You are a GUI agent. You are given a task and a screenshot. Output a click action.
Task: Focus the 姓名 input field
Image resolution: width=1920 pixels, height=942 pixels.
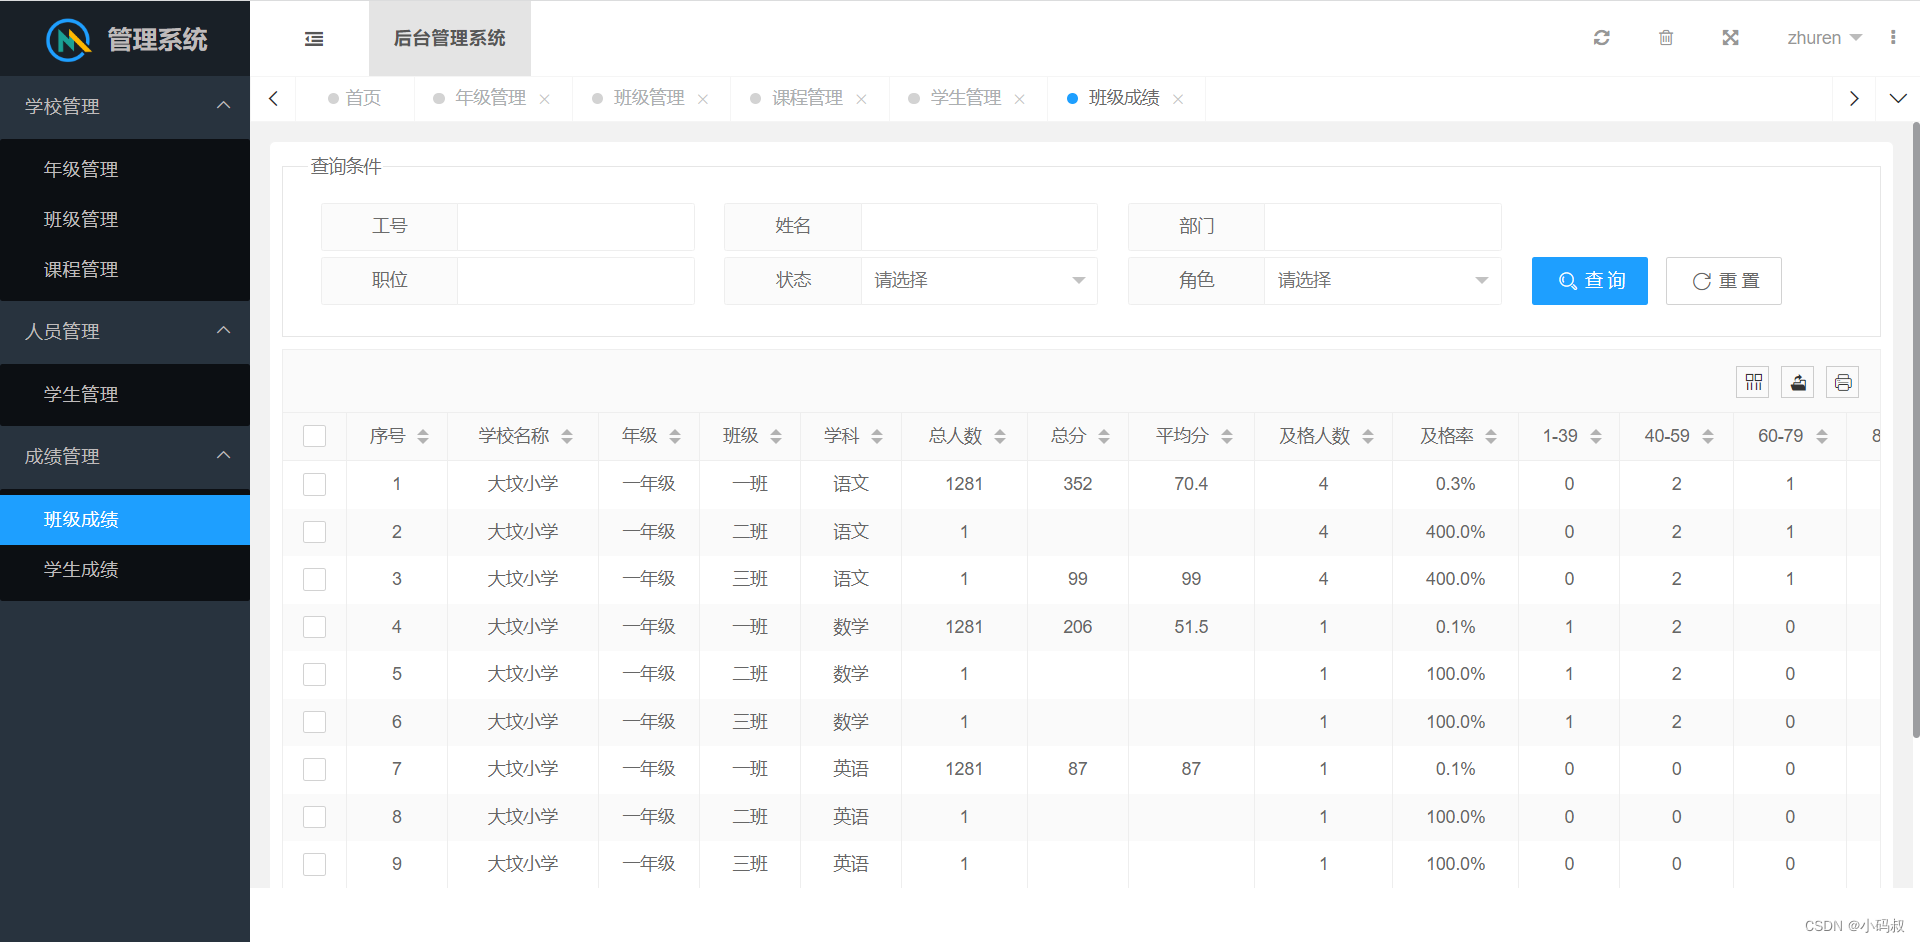tap(979, 227)
